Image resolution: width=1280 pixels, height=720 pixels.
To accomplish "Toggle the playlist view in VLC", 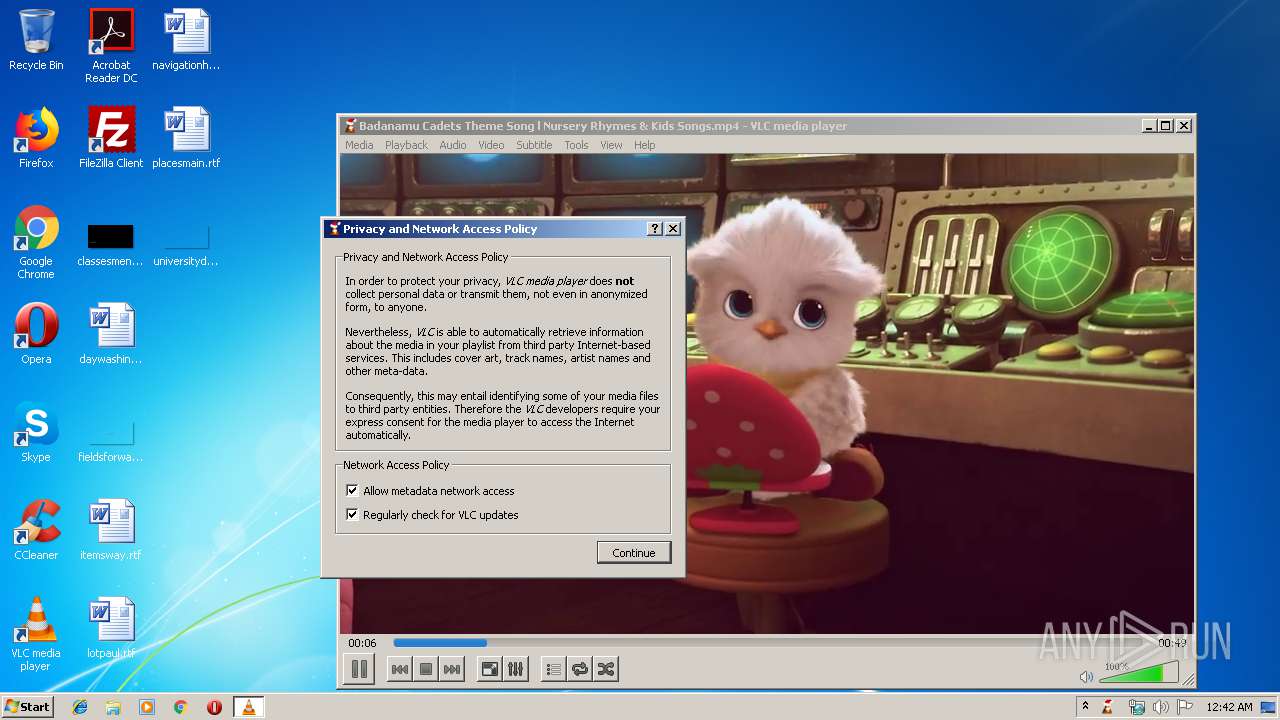I will 554,669.
